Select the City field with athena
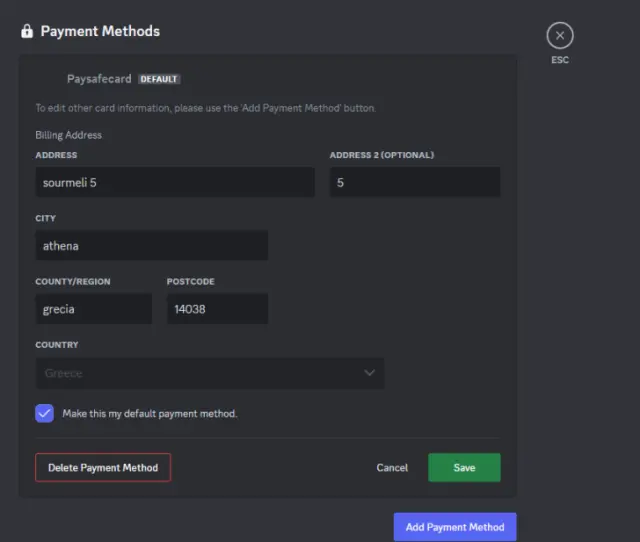Viewport: 640px width, 542px height. 151,245
